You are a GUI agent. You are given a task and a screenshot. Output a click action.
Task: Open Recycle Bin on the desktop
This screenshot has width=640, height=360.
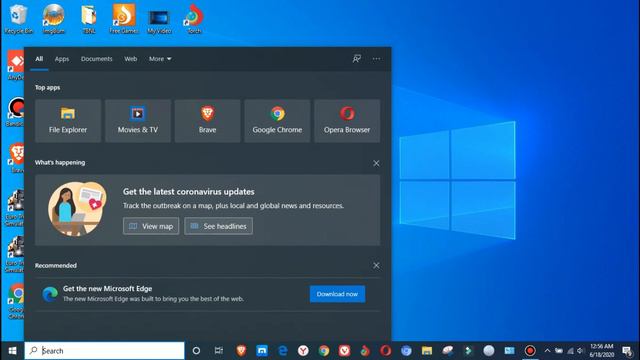[18, 19]
